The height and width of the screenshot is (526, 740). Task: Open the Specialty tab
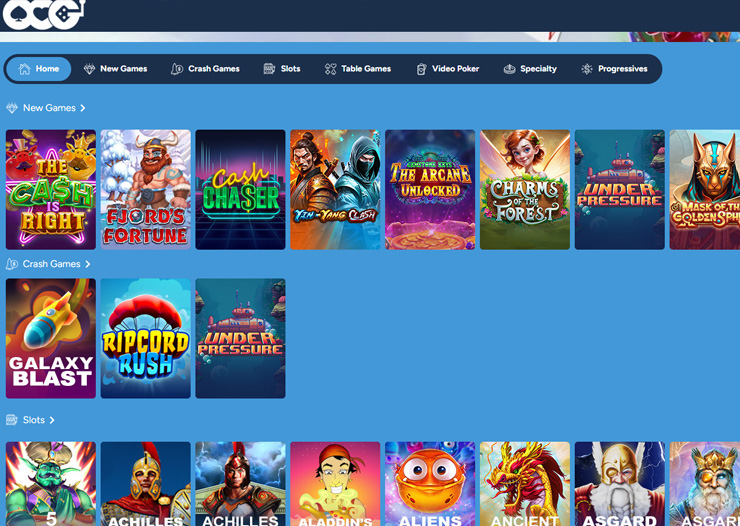[530, 69]
